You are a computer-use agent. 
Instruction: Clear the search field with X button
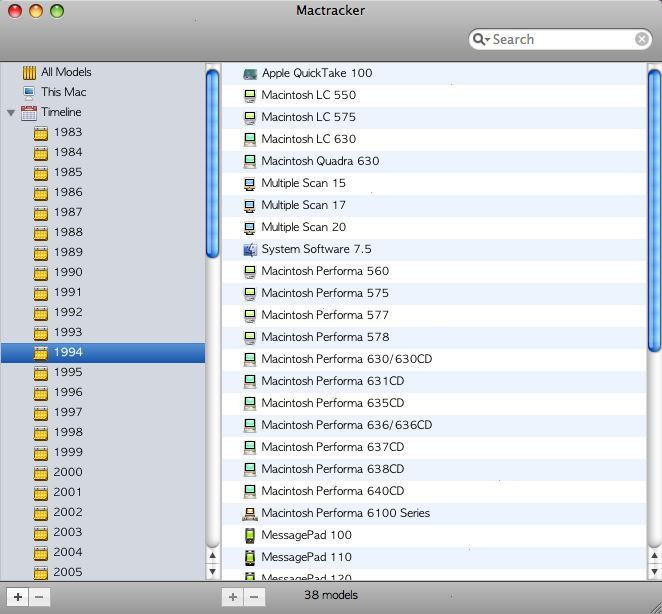click(642, 39)
